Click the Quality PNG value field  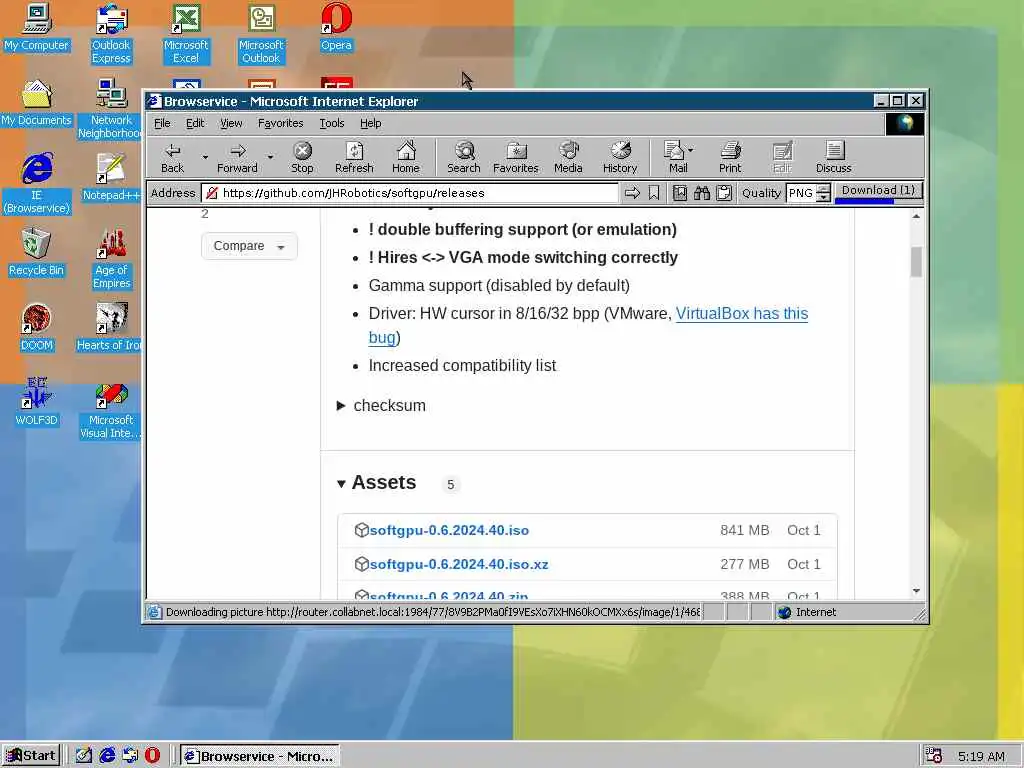pyautogui.click(x=801, y=193)
